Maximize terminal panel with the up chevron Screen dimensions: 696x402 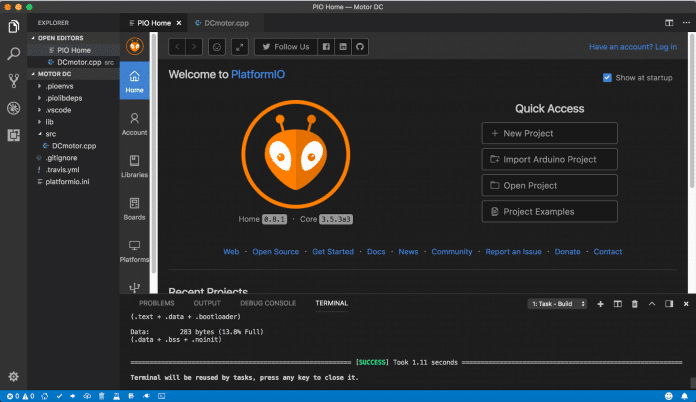(x=651, y=303)
